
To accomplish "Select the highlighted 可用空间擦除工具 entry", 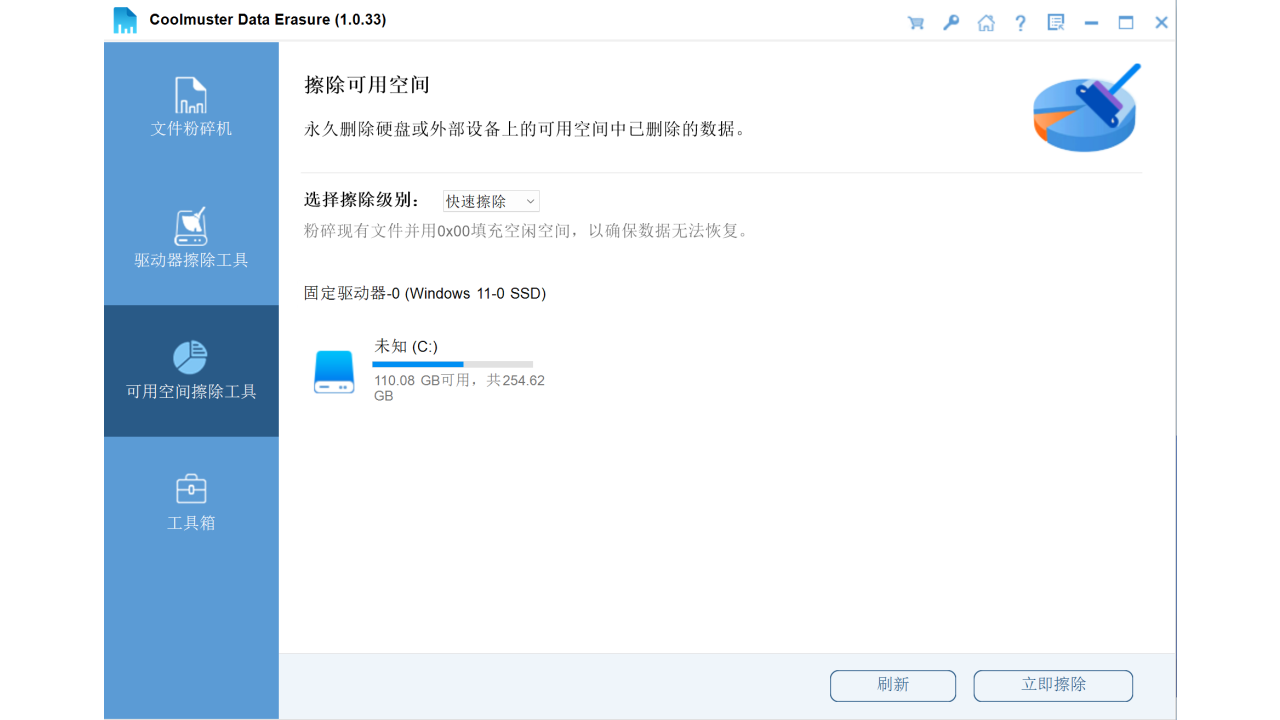I will 190,371.
